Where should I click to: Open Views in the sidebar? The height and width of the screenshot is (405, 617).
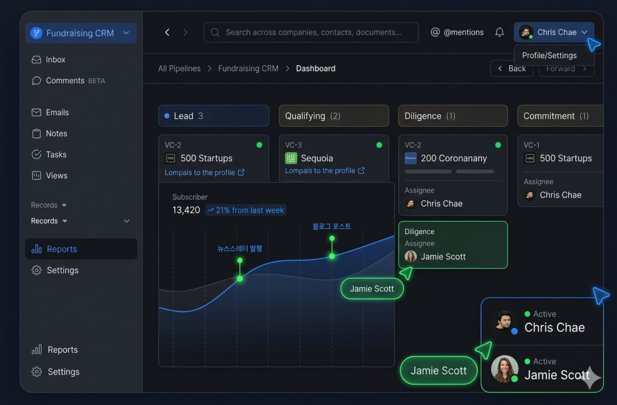point(56,176)
